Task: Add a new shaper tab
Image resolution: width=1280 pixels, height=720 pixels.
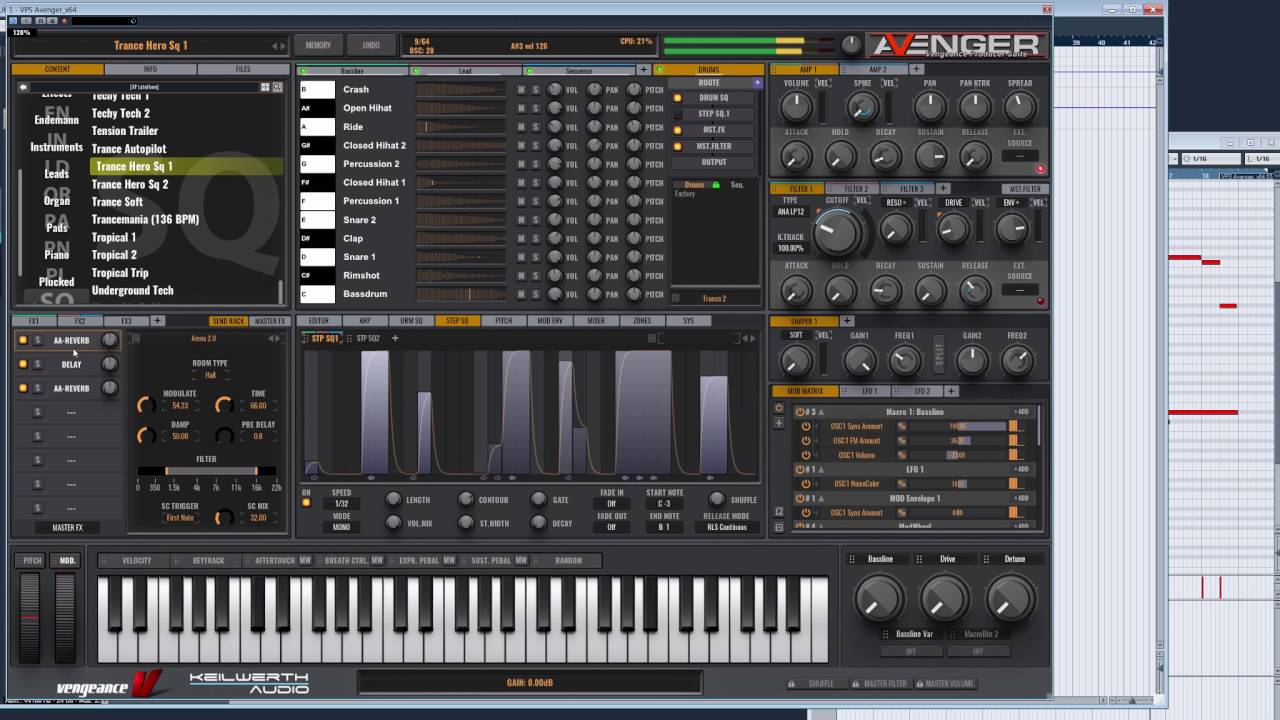Action: 847,321
